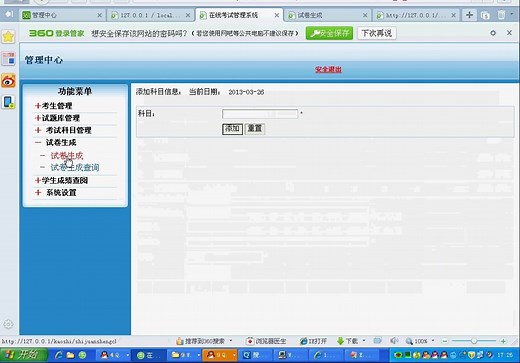This screenshot has height=363, width=520.
Task: Click IE打开 in the status bar
Action: (x=313, y=341)
